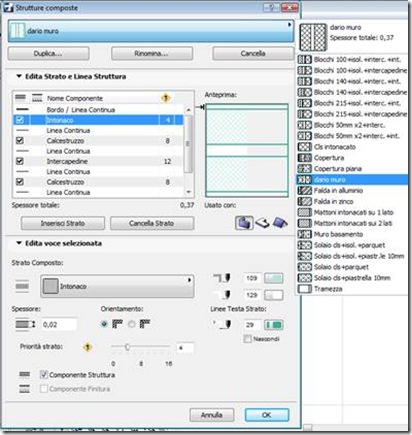Select Muro basamento from the list
The image size is (412, 435).
338,234
